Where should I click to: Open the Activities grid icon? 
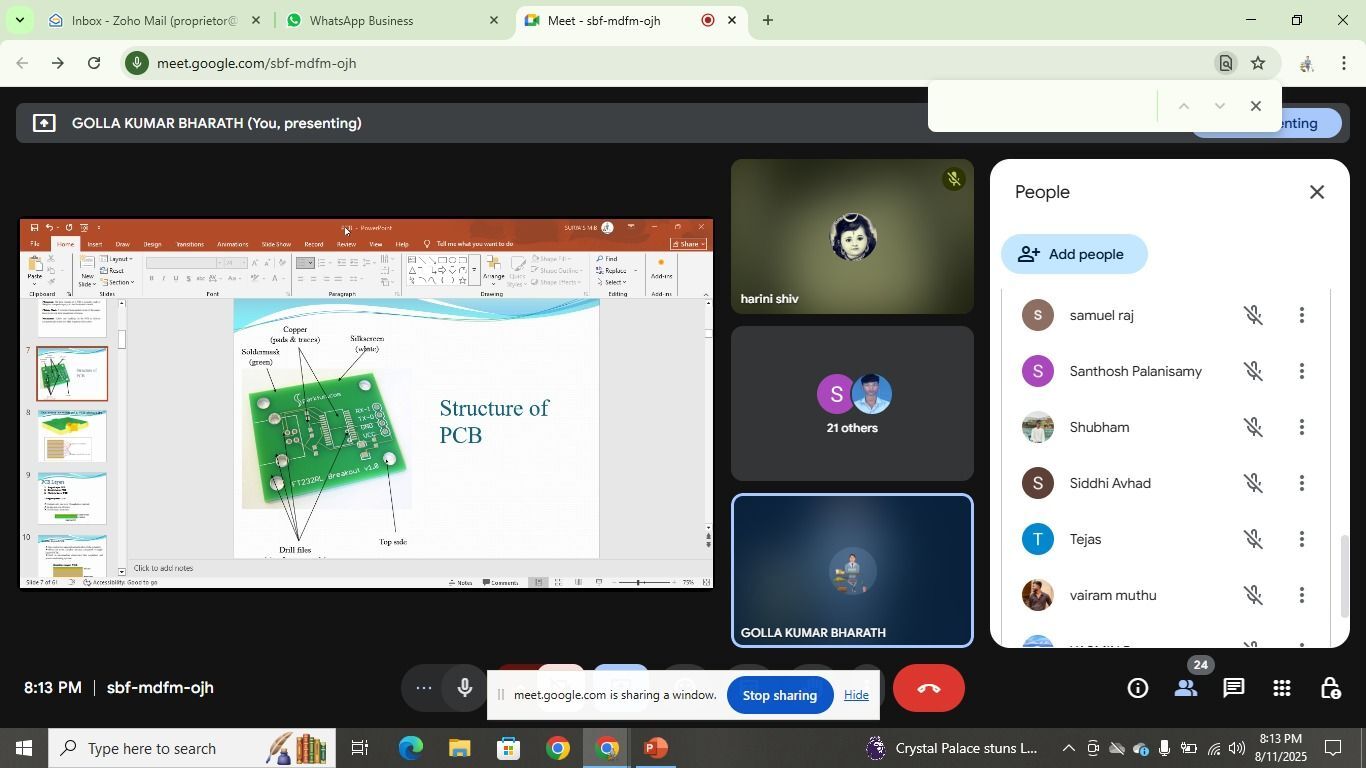[x=1282, y=688]
